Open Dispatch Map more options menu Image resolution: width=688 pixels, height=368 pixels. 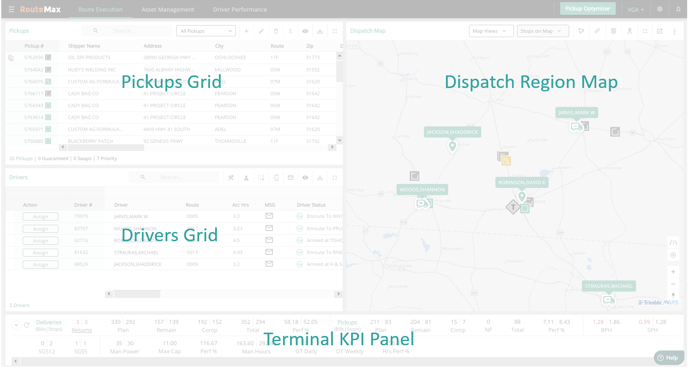(674, 31)
